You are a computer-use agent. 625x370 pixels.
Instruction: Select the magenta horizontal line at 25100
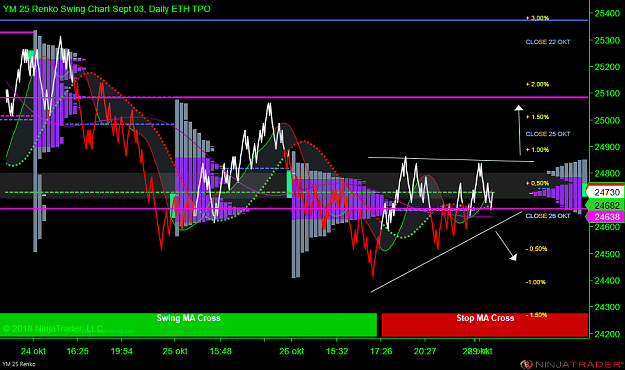[294, 97]
